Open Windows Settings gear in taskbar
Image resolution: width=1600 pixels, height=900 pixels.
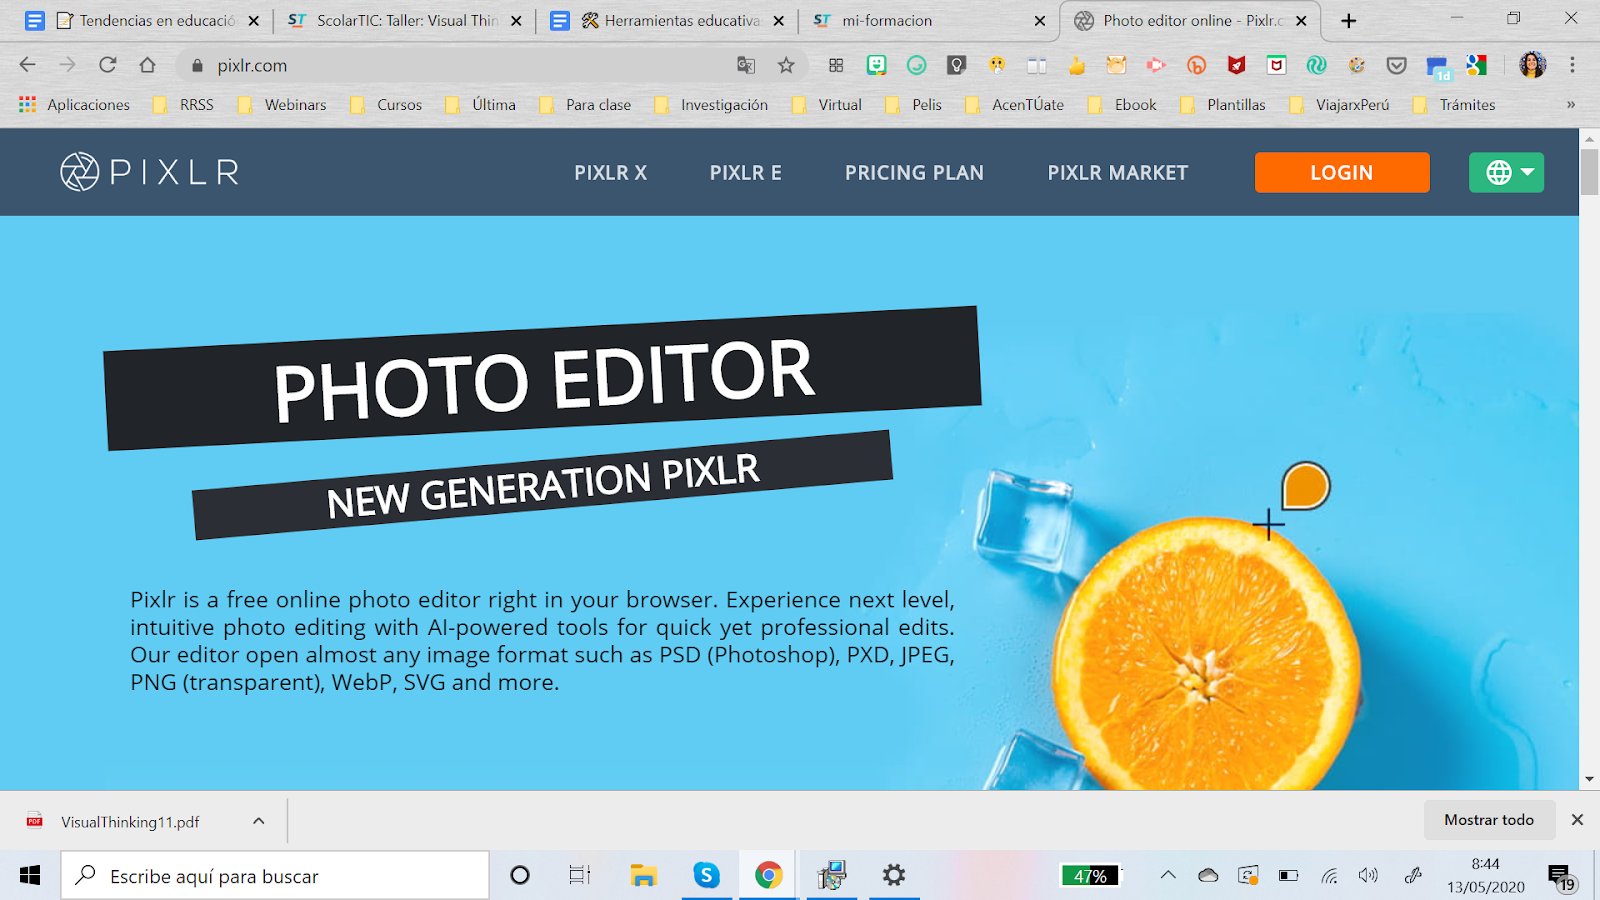click(894, 876)
